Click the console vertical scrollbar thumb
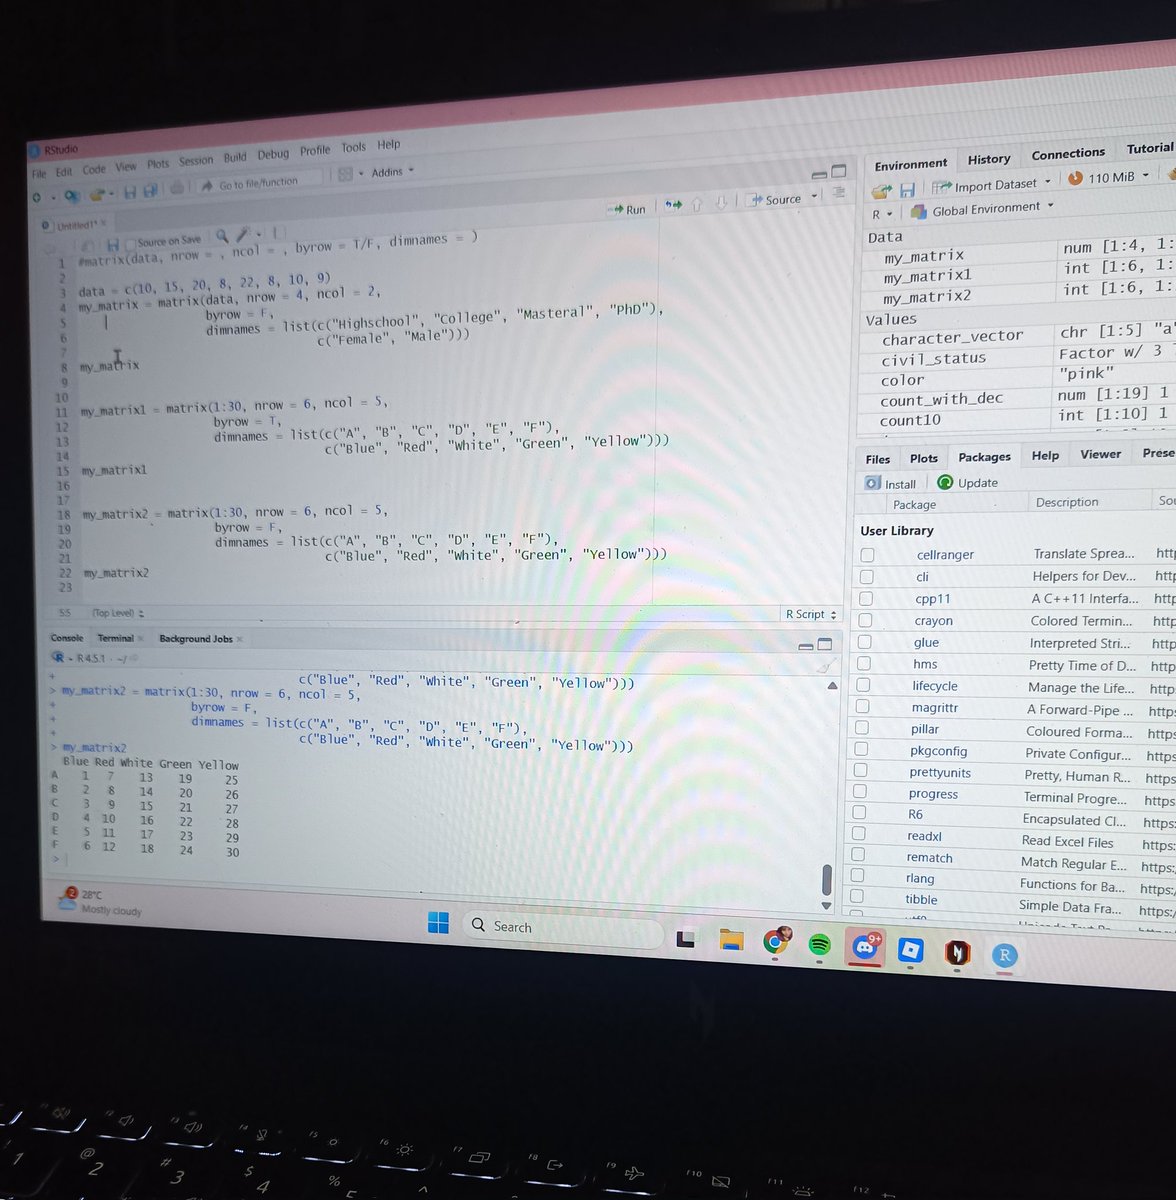This screenshot has height=1200, width=1176. 827,881
